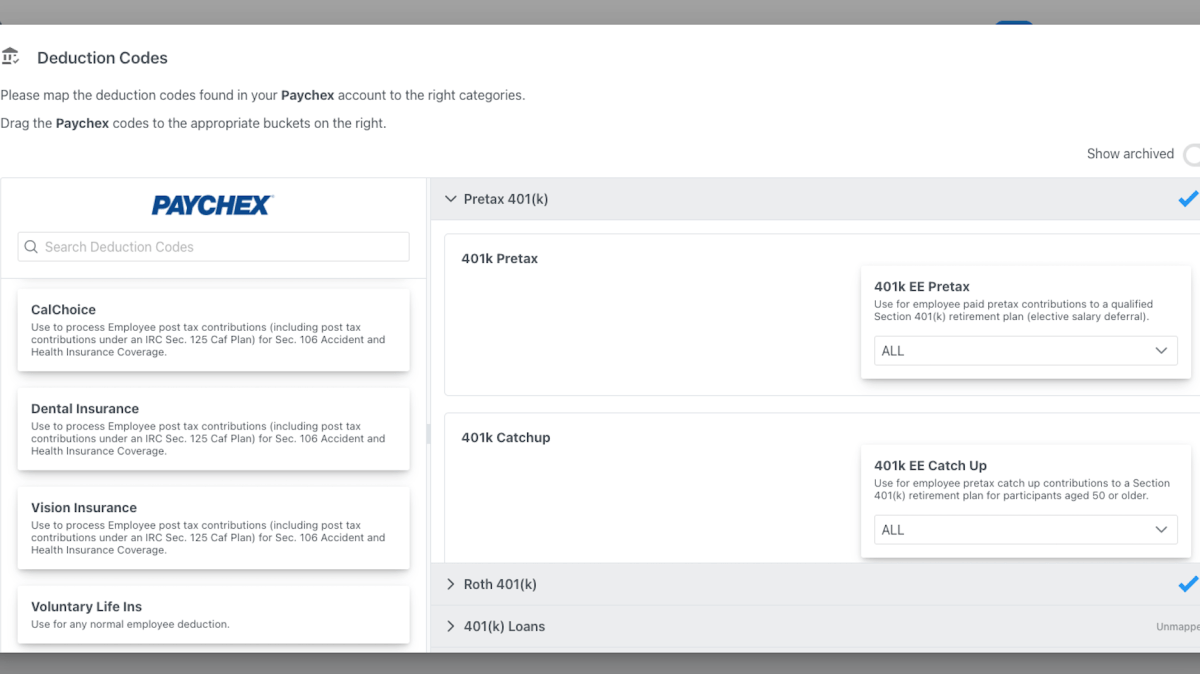Screen dimensions: 1200x674
Task: Select the Voluntary Life Ins card
Action: point(213,614)
